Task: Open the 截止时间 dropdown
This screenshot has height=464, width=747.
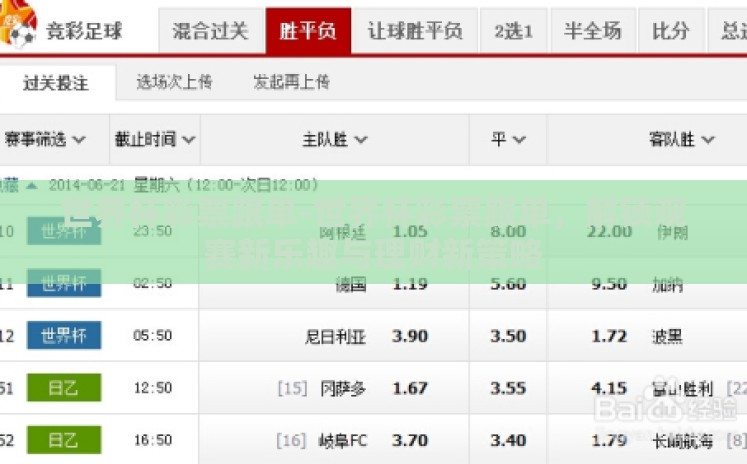Action: click(155, 140)
